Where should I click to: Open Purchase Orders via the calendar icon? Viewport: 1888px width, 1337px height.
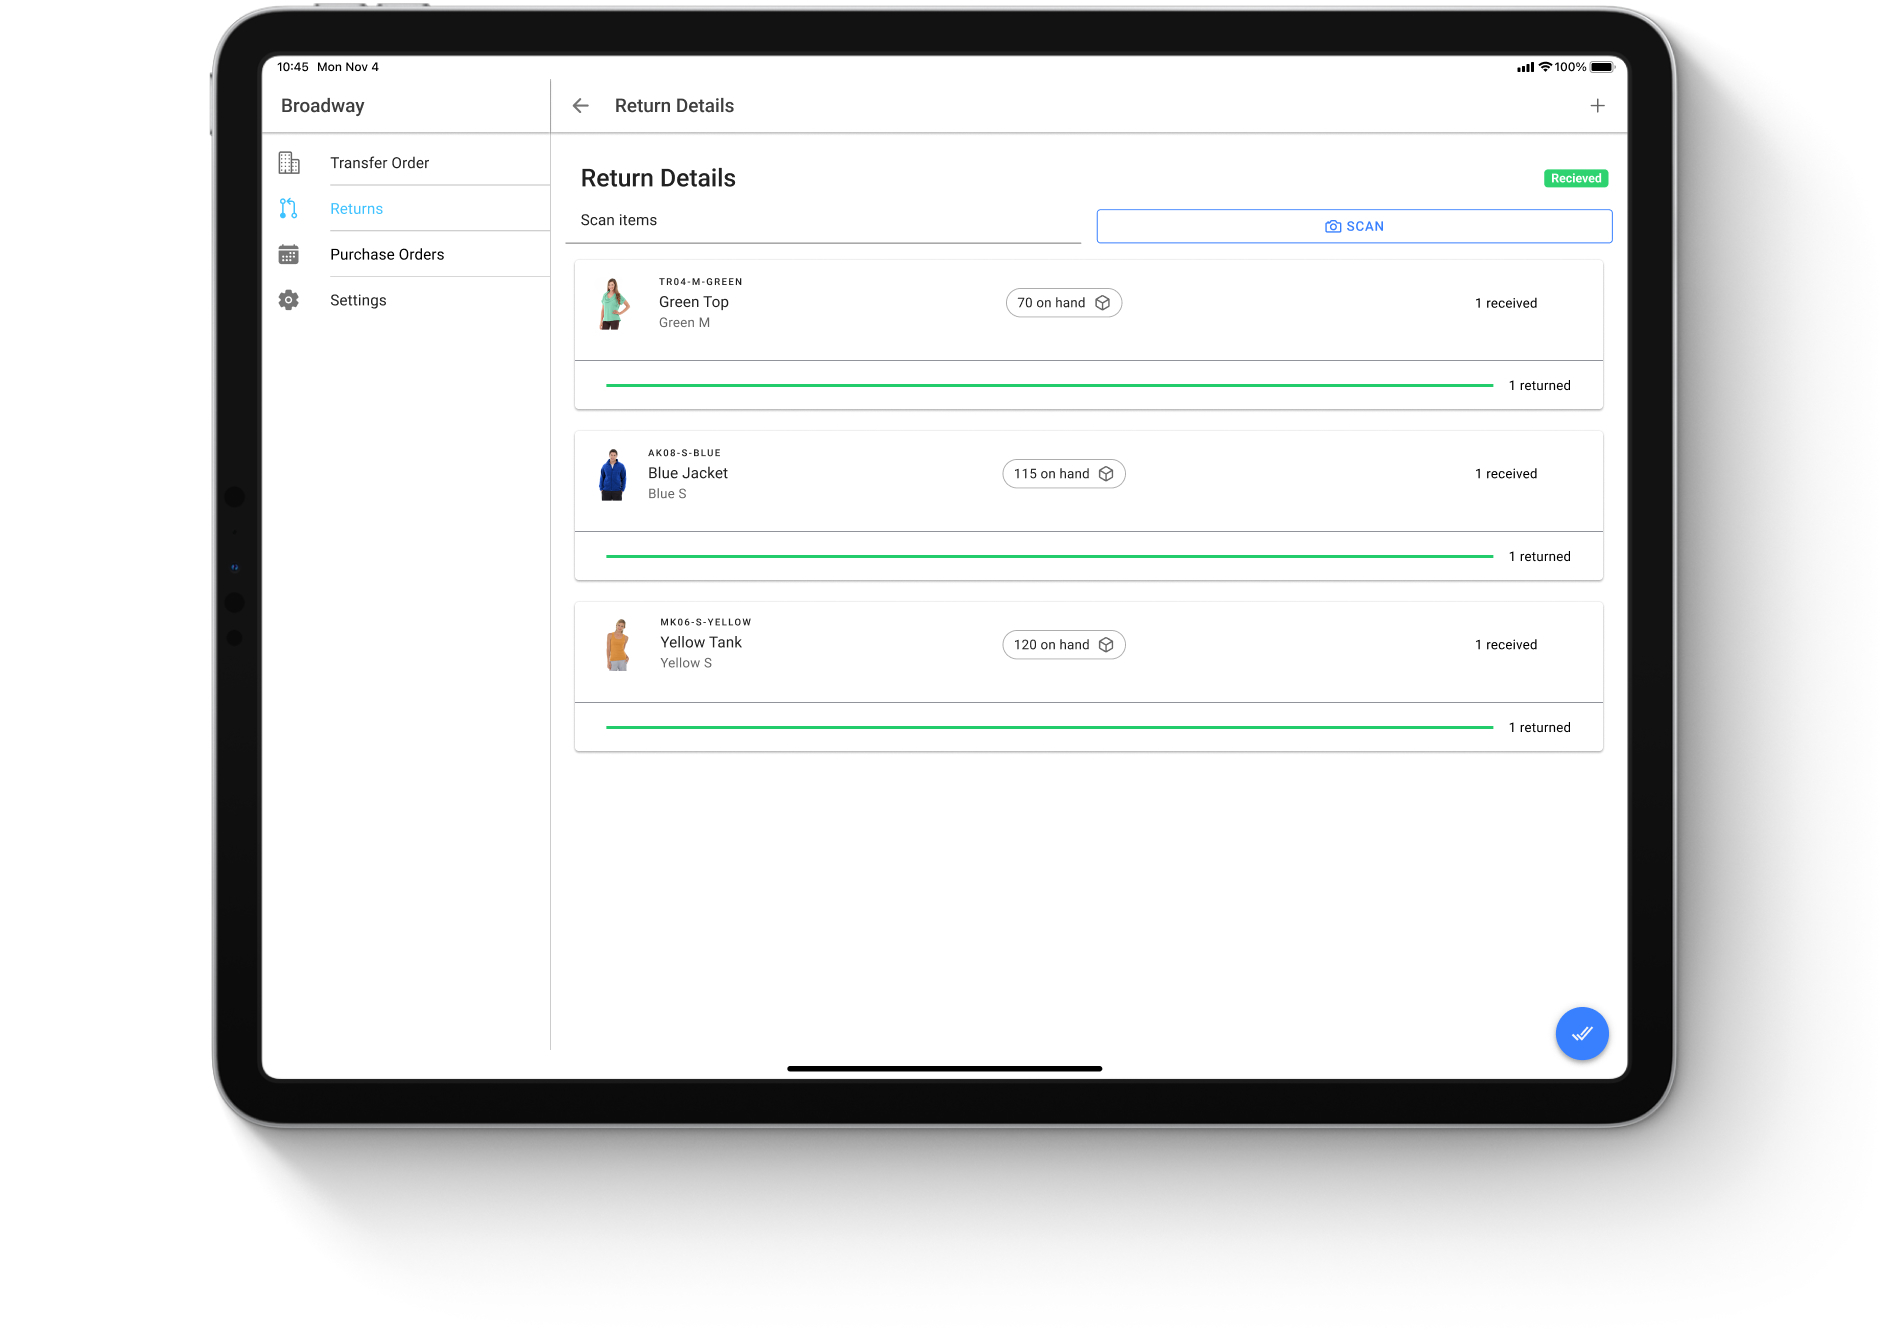(x=289, y=254)
